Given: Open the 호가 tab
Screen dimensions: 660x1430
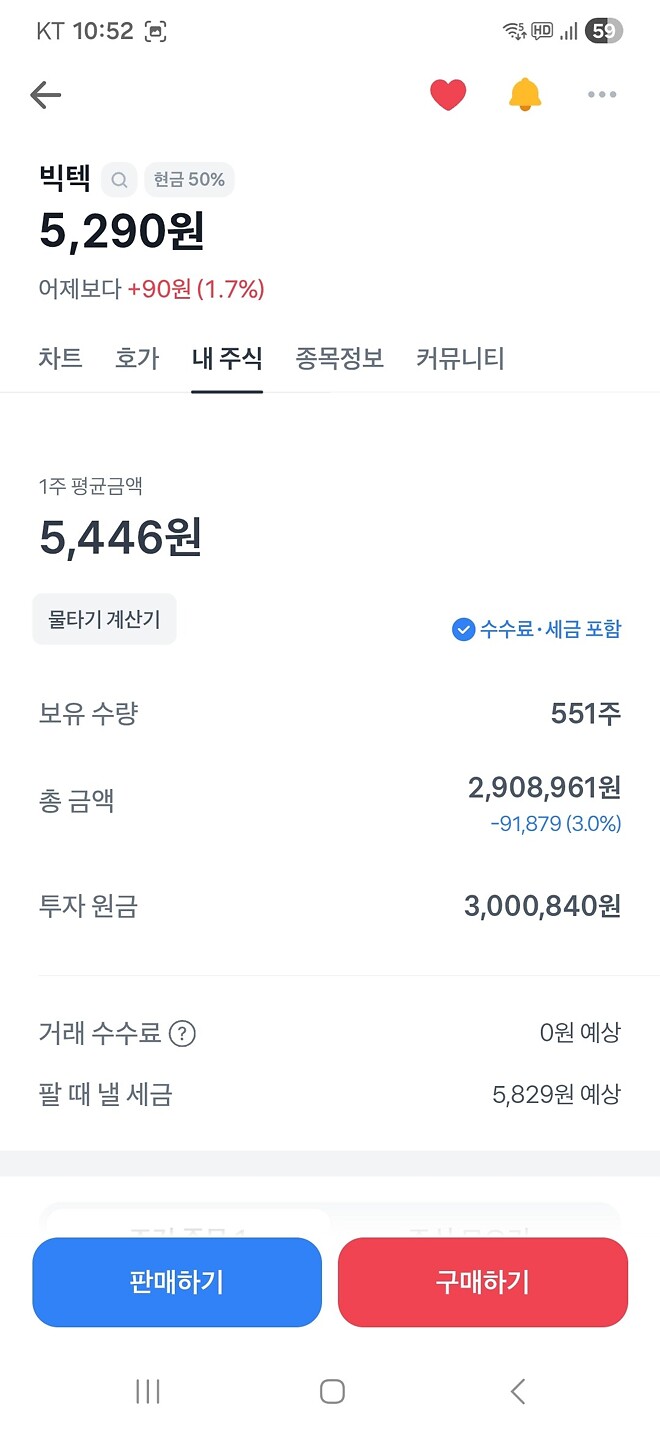Looking at the screenshot, I should pos(137,358).
